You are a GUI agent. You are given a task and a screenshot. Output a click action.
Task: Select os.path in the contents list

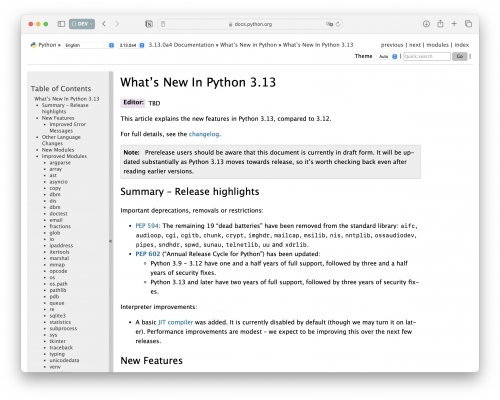click(x=58, y=284)
